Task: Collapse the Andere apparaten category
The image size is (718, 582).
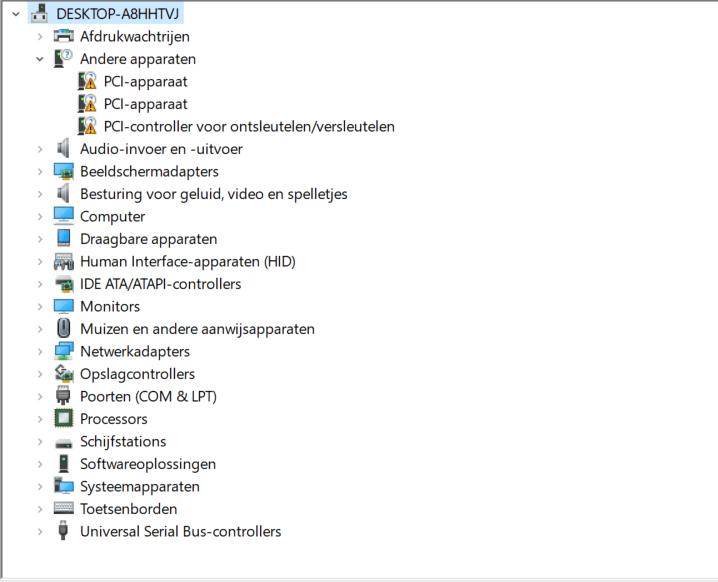Action: tap(40, 59)
